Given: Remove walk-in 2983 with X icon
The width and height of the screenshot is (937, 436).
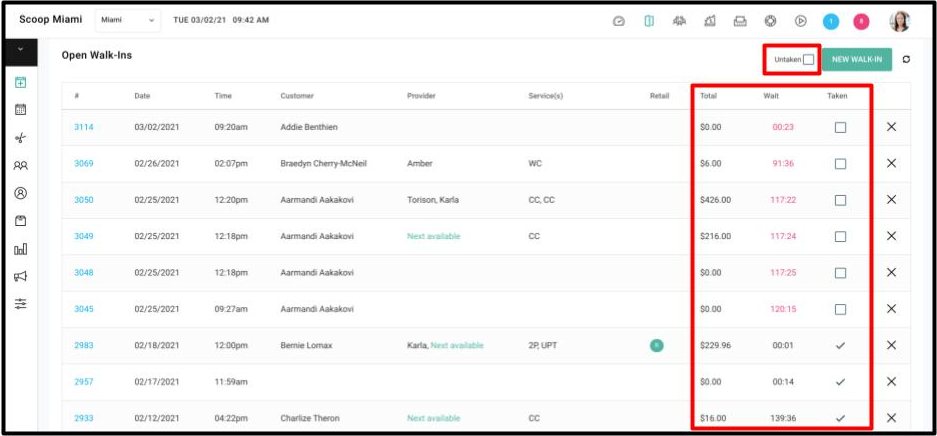Looking at the screenshot, I should 891,345.
